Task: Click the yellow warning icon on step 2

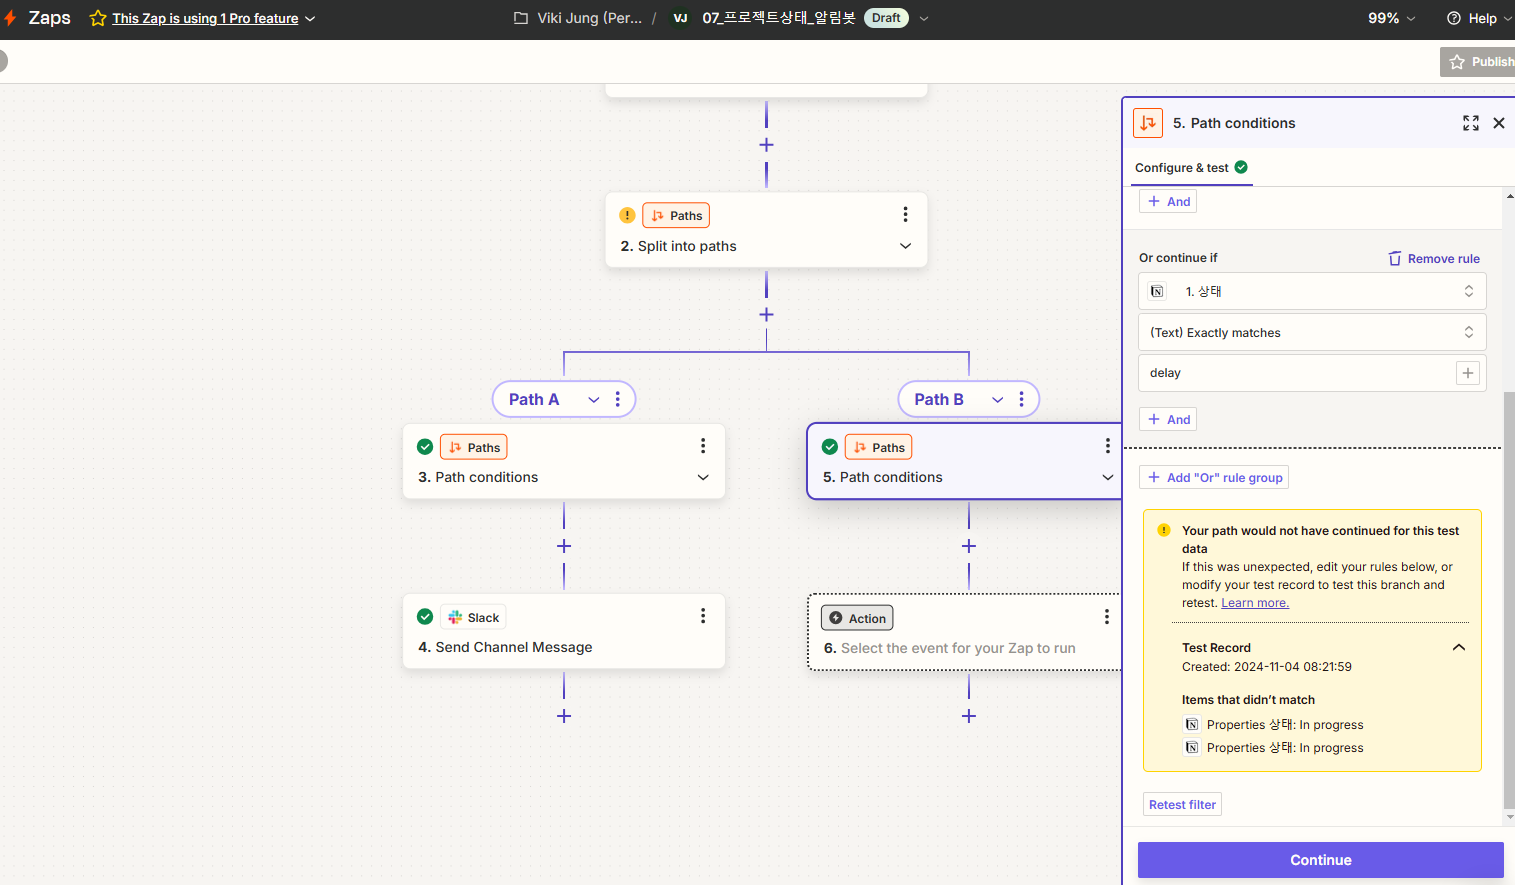Action: (x=627, y=215)
